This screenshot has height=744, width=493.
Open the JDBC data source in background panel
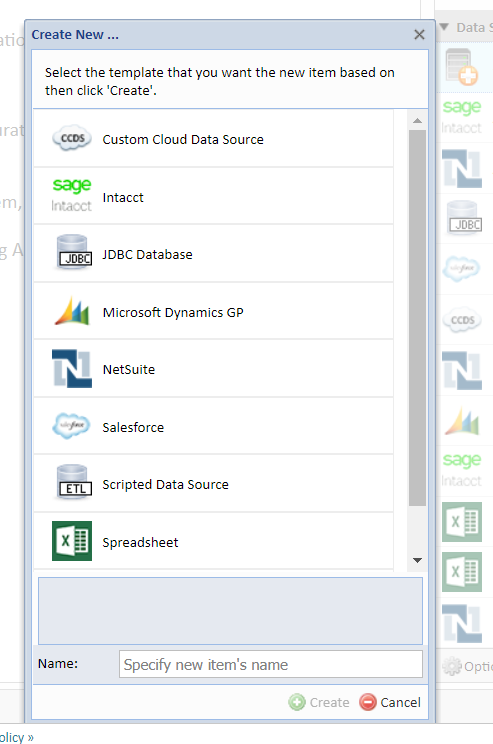click(x=465, y=218)
